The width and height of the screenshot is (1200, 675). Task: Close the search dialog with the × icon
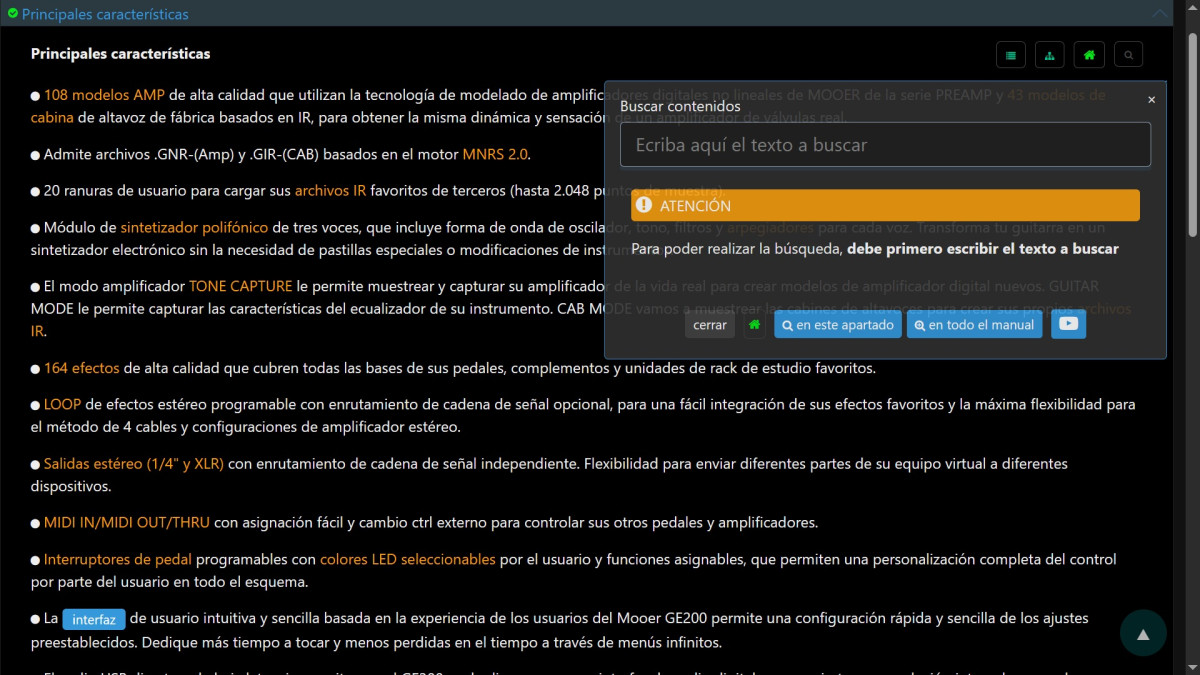(x=1151, y=99)
